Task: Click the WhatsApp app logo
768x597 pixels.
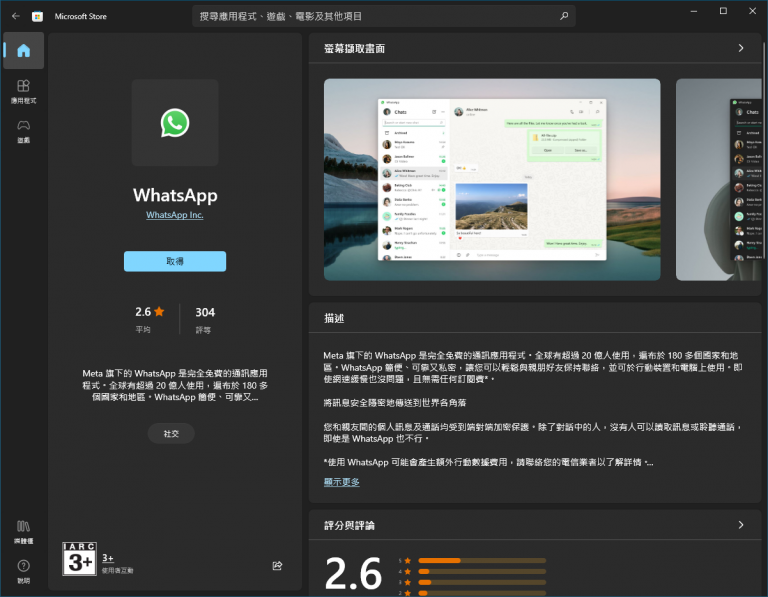Action: pos(175,123)
